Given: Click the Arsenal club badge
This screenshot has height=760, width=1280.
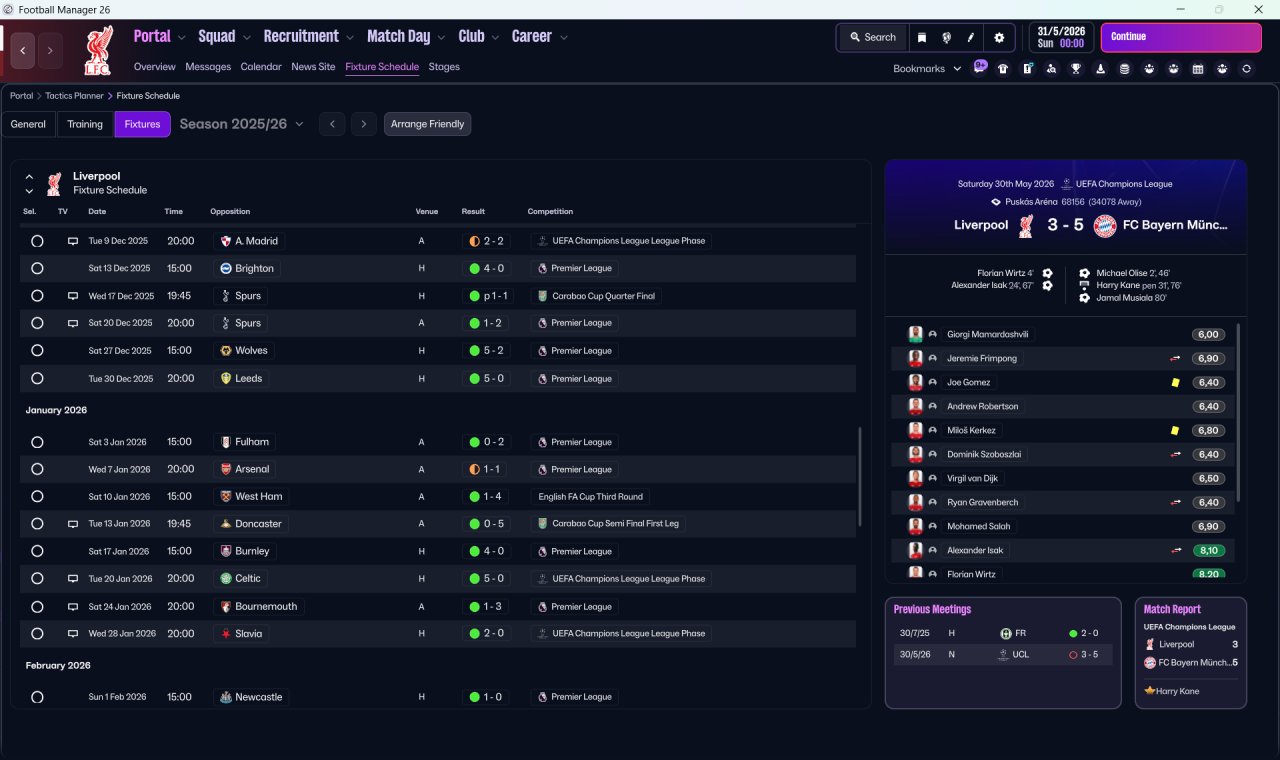Looking at the screenshot, I should [x=226, y=469].
